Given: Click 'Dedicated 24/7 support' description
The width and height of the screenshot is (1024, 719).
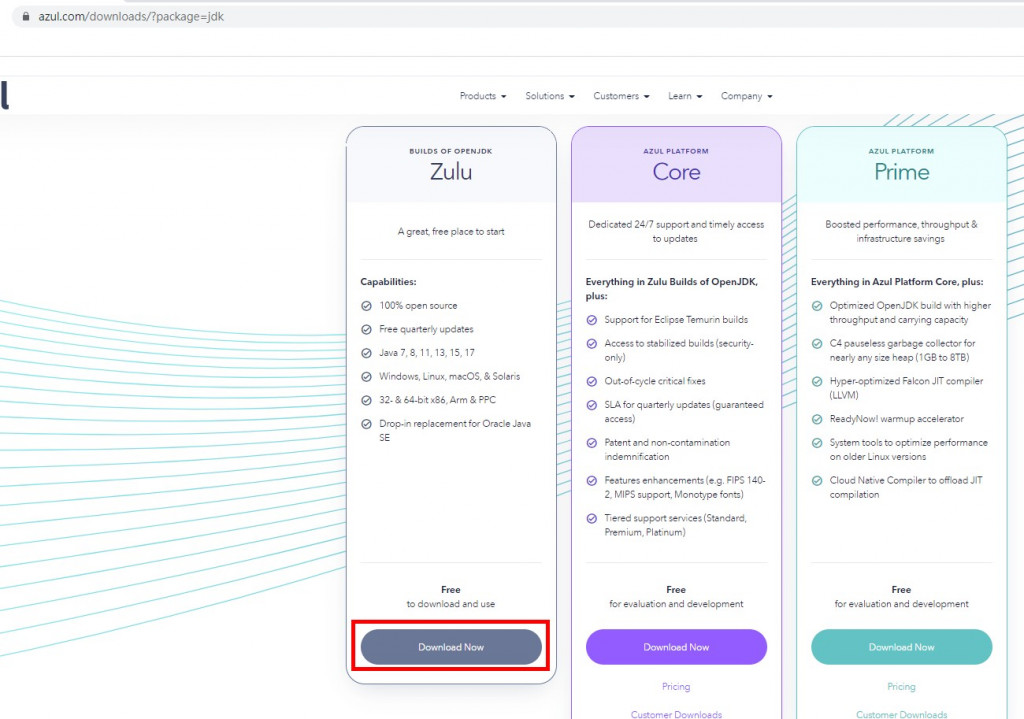Looking at the screenshot, I should 676,232.
